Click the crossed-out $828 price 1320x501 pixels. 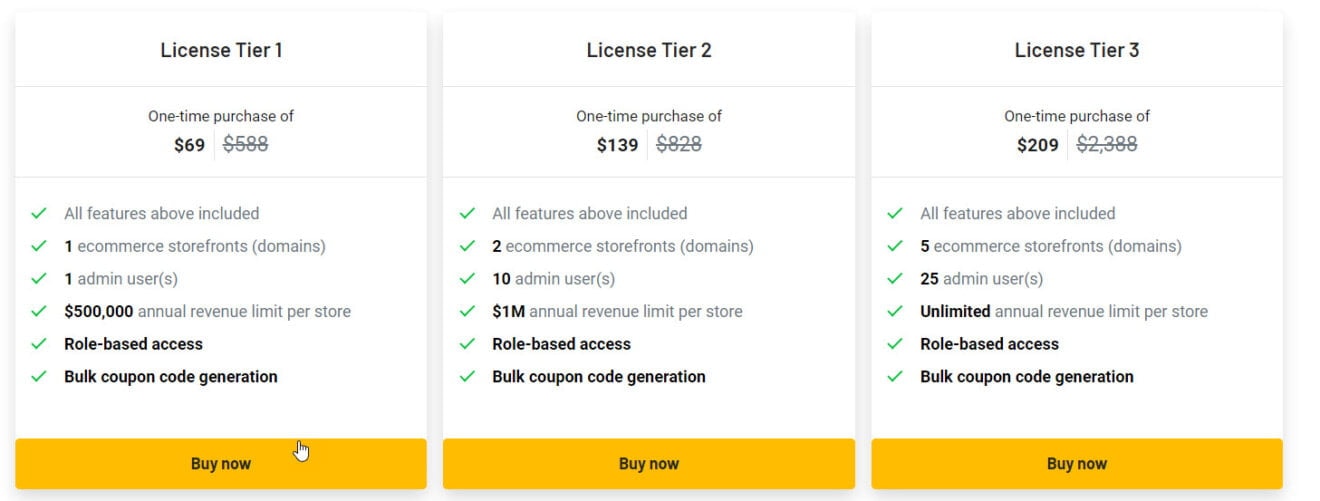[678, 145]
